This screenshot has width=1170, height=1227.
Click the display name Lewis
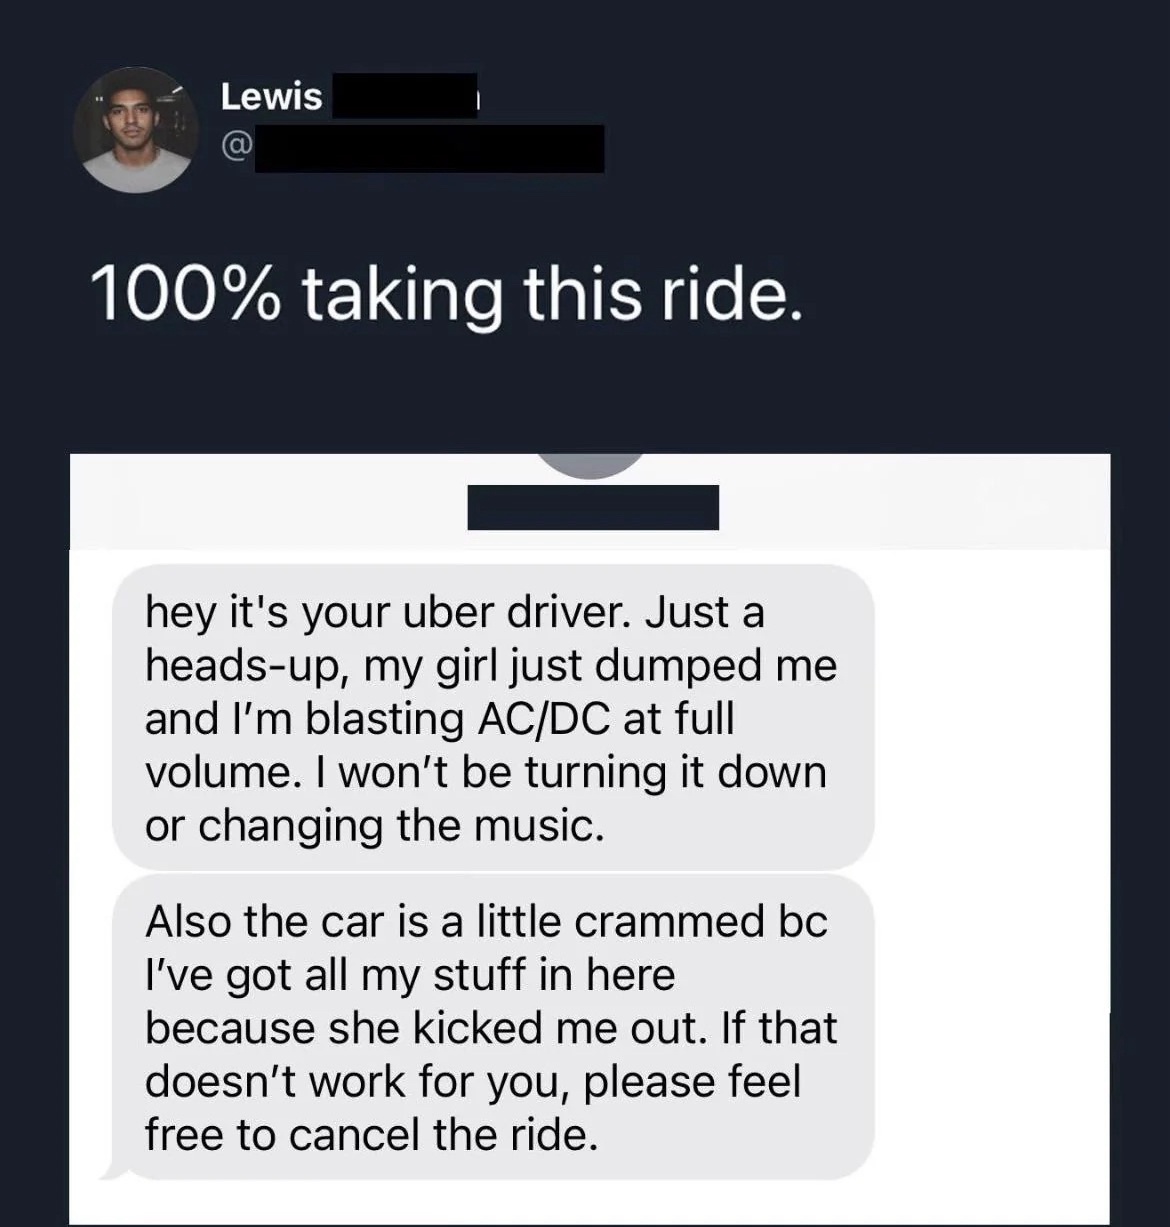pos(271,97)
